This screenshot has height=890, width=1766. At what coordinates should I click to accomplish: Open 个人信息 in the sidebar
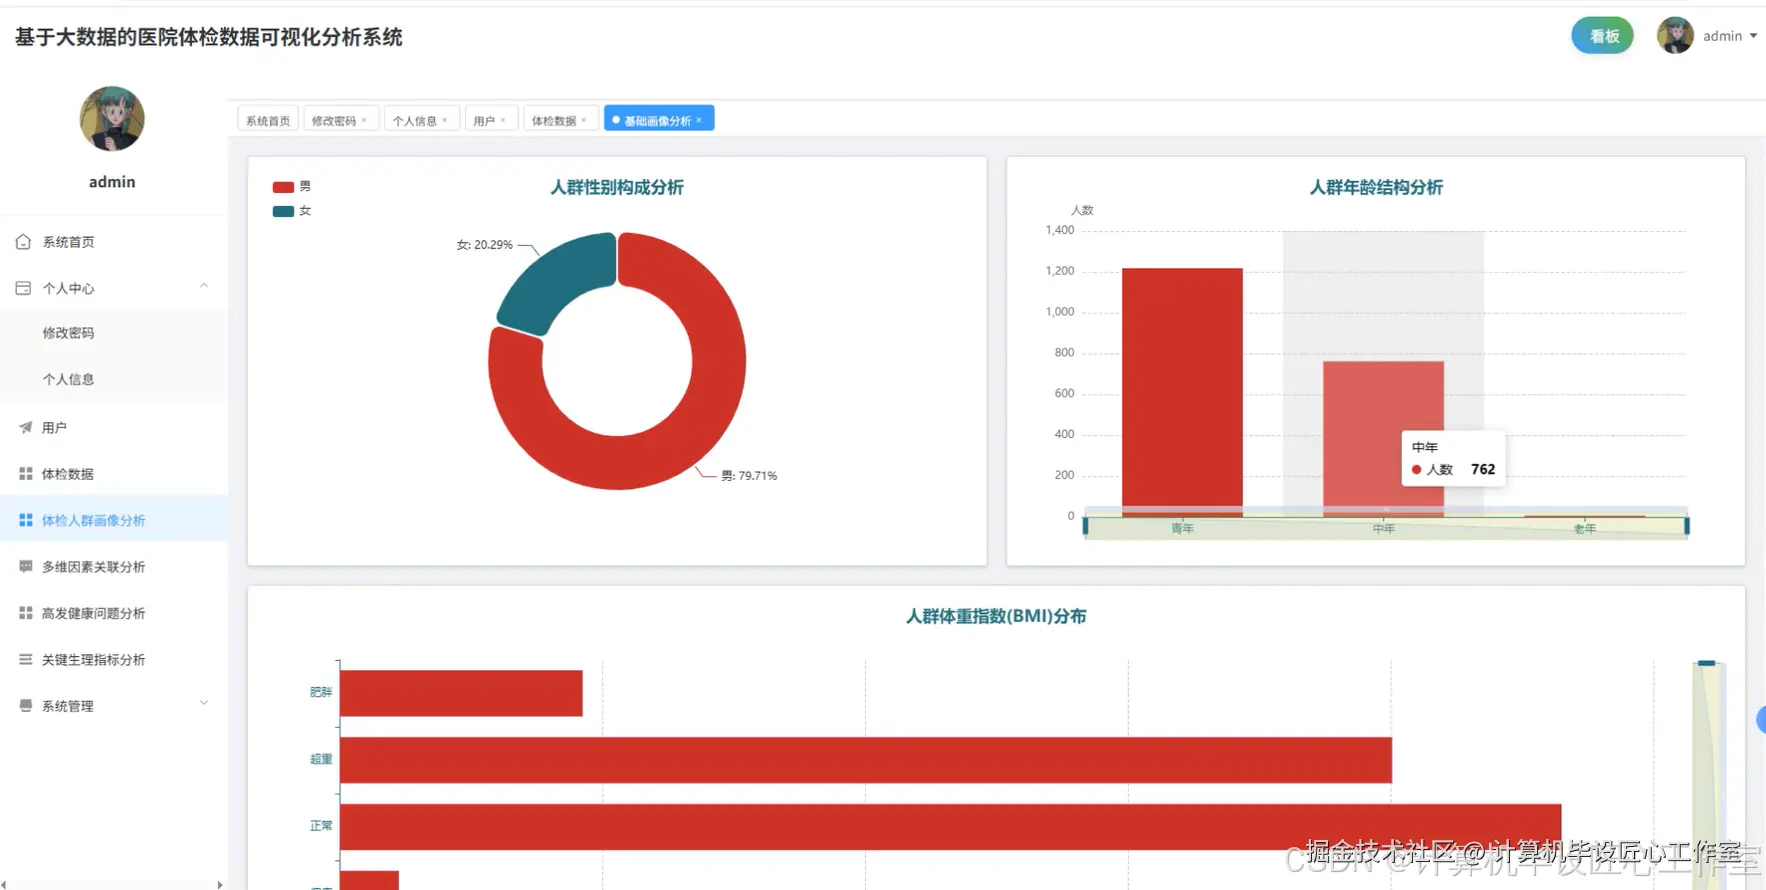click(x=114, y=379)
